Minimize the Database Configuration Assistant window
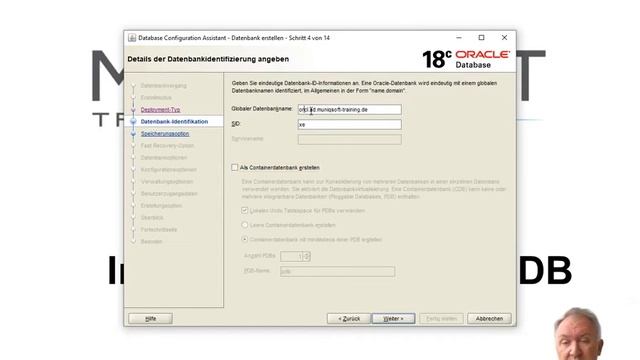Screen dimensions: 640x360 (x=459, y=38)
